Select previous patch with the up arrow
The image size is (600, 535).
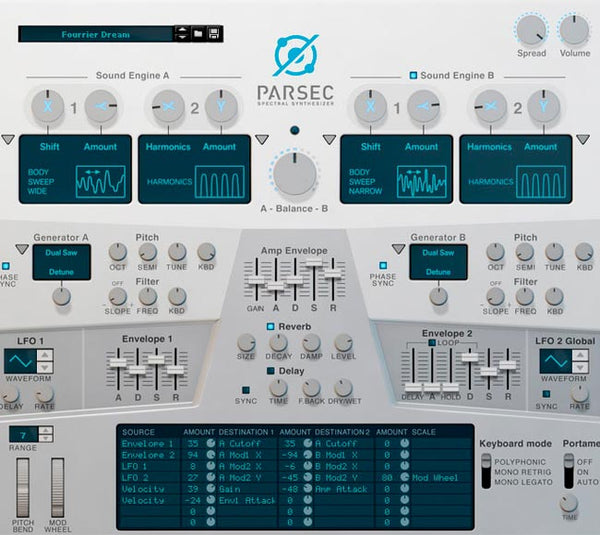click(182, 29)
